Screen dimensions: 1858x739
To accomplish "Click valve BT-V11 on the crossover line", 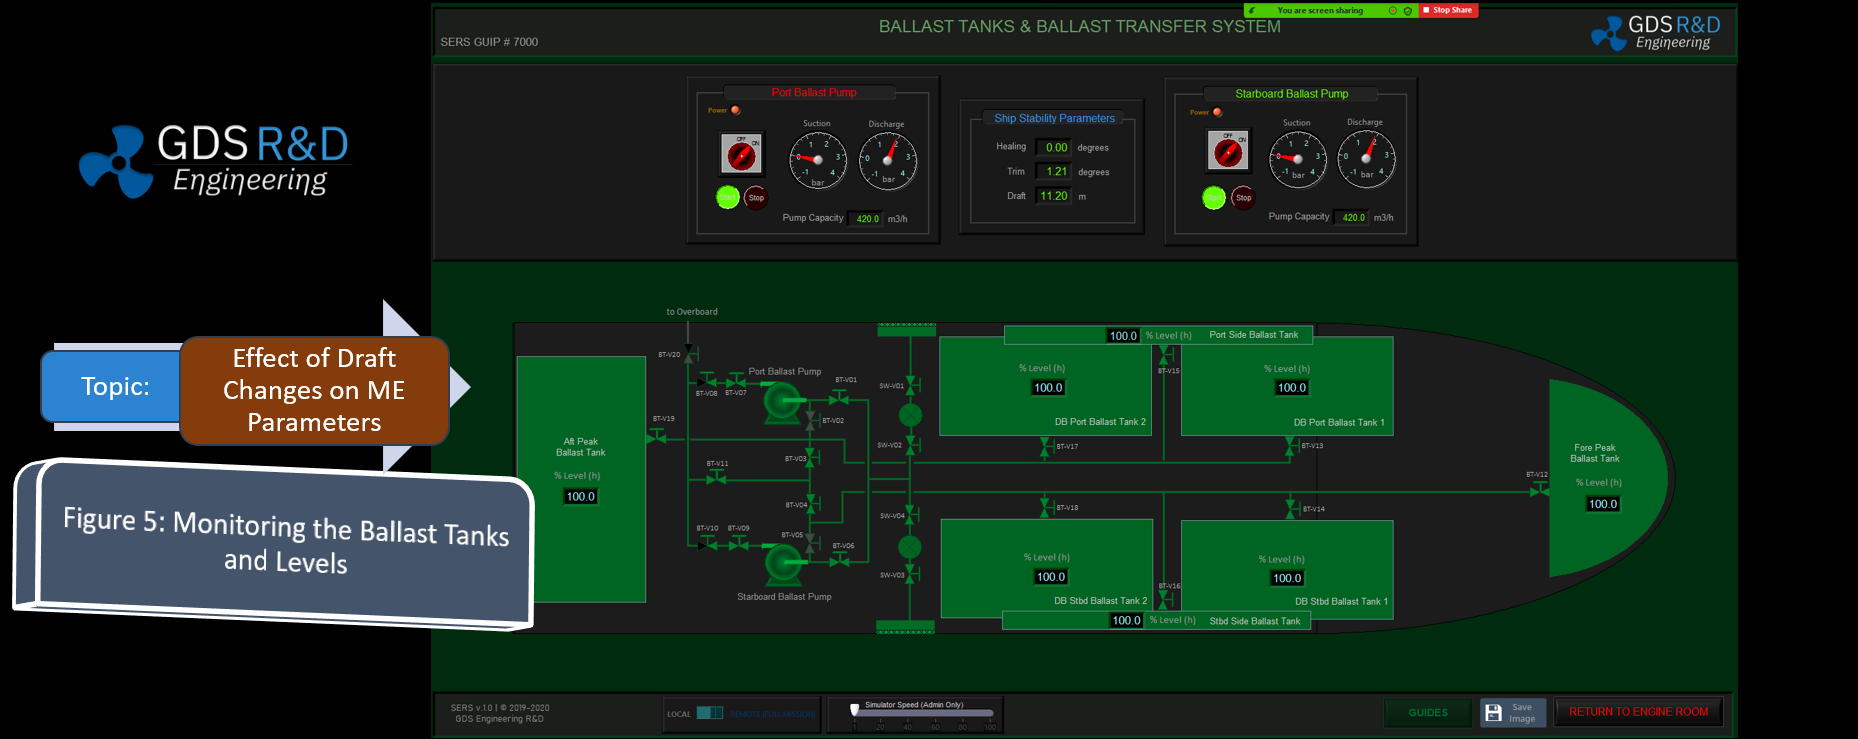I will tap(716, 478).
